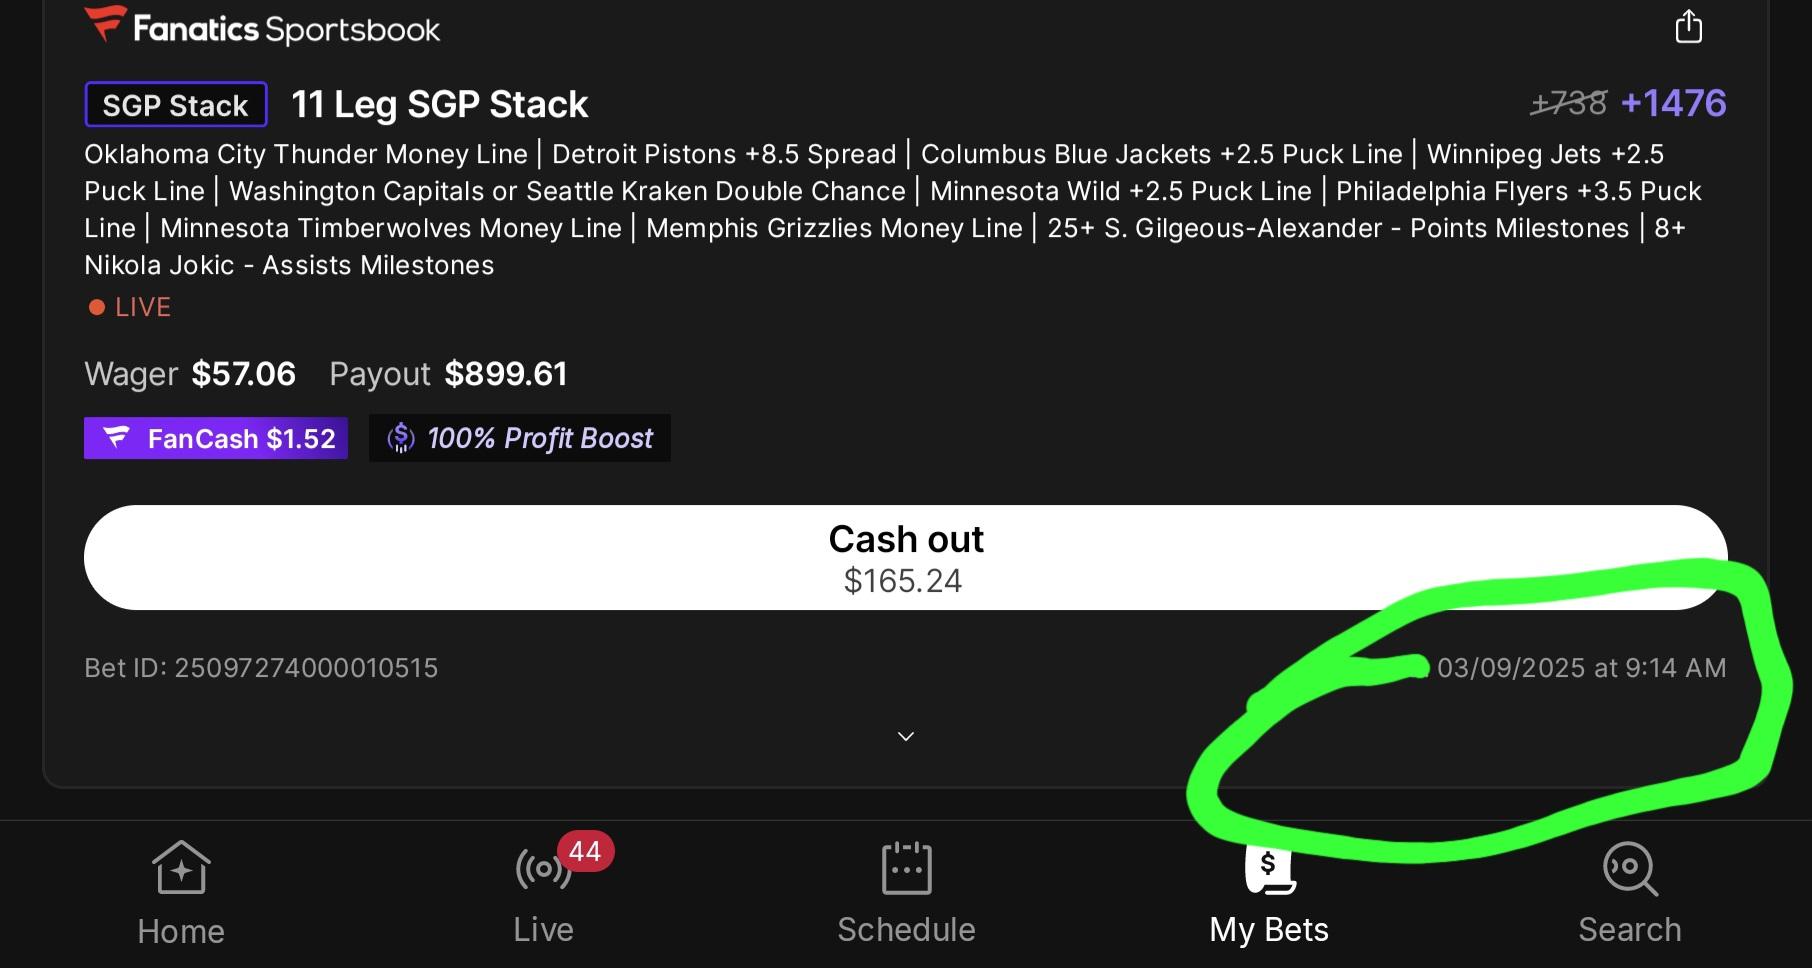Tap the Schedule calendar icon
1812x968 pixels.
point(906,867)
